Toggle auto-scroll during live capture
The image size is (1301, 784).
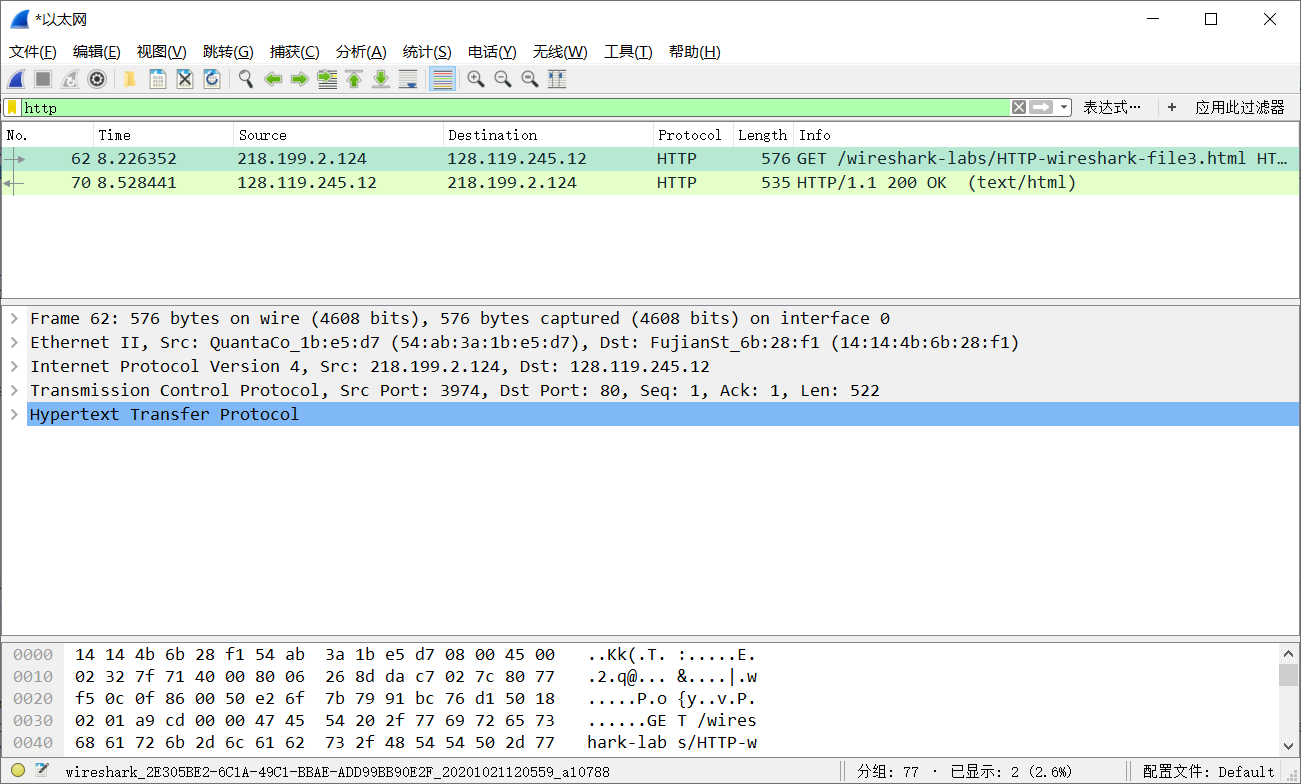[x=408, y=79]
